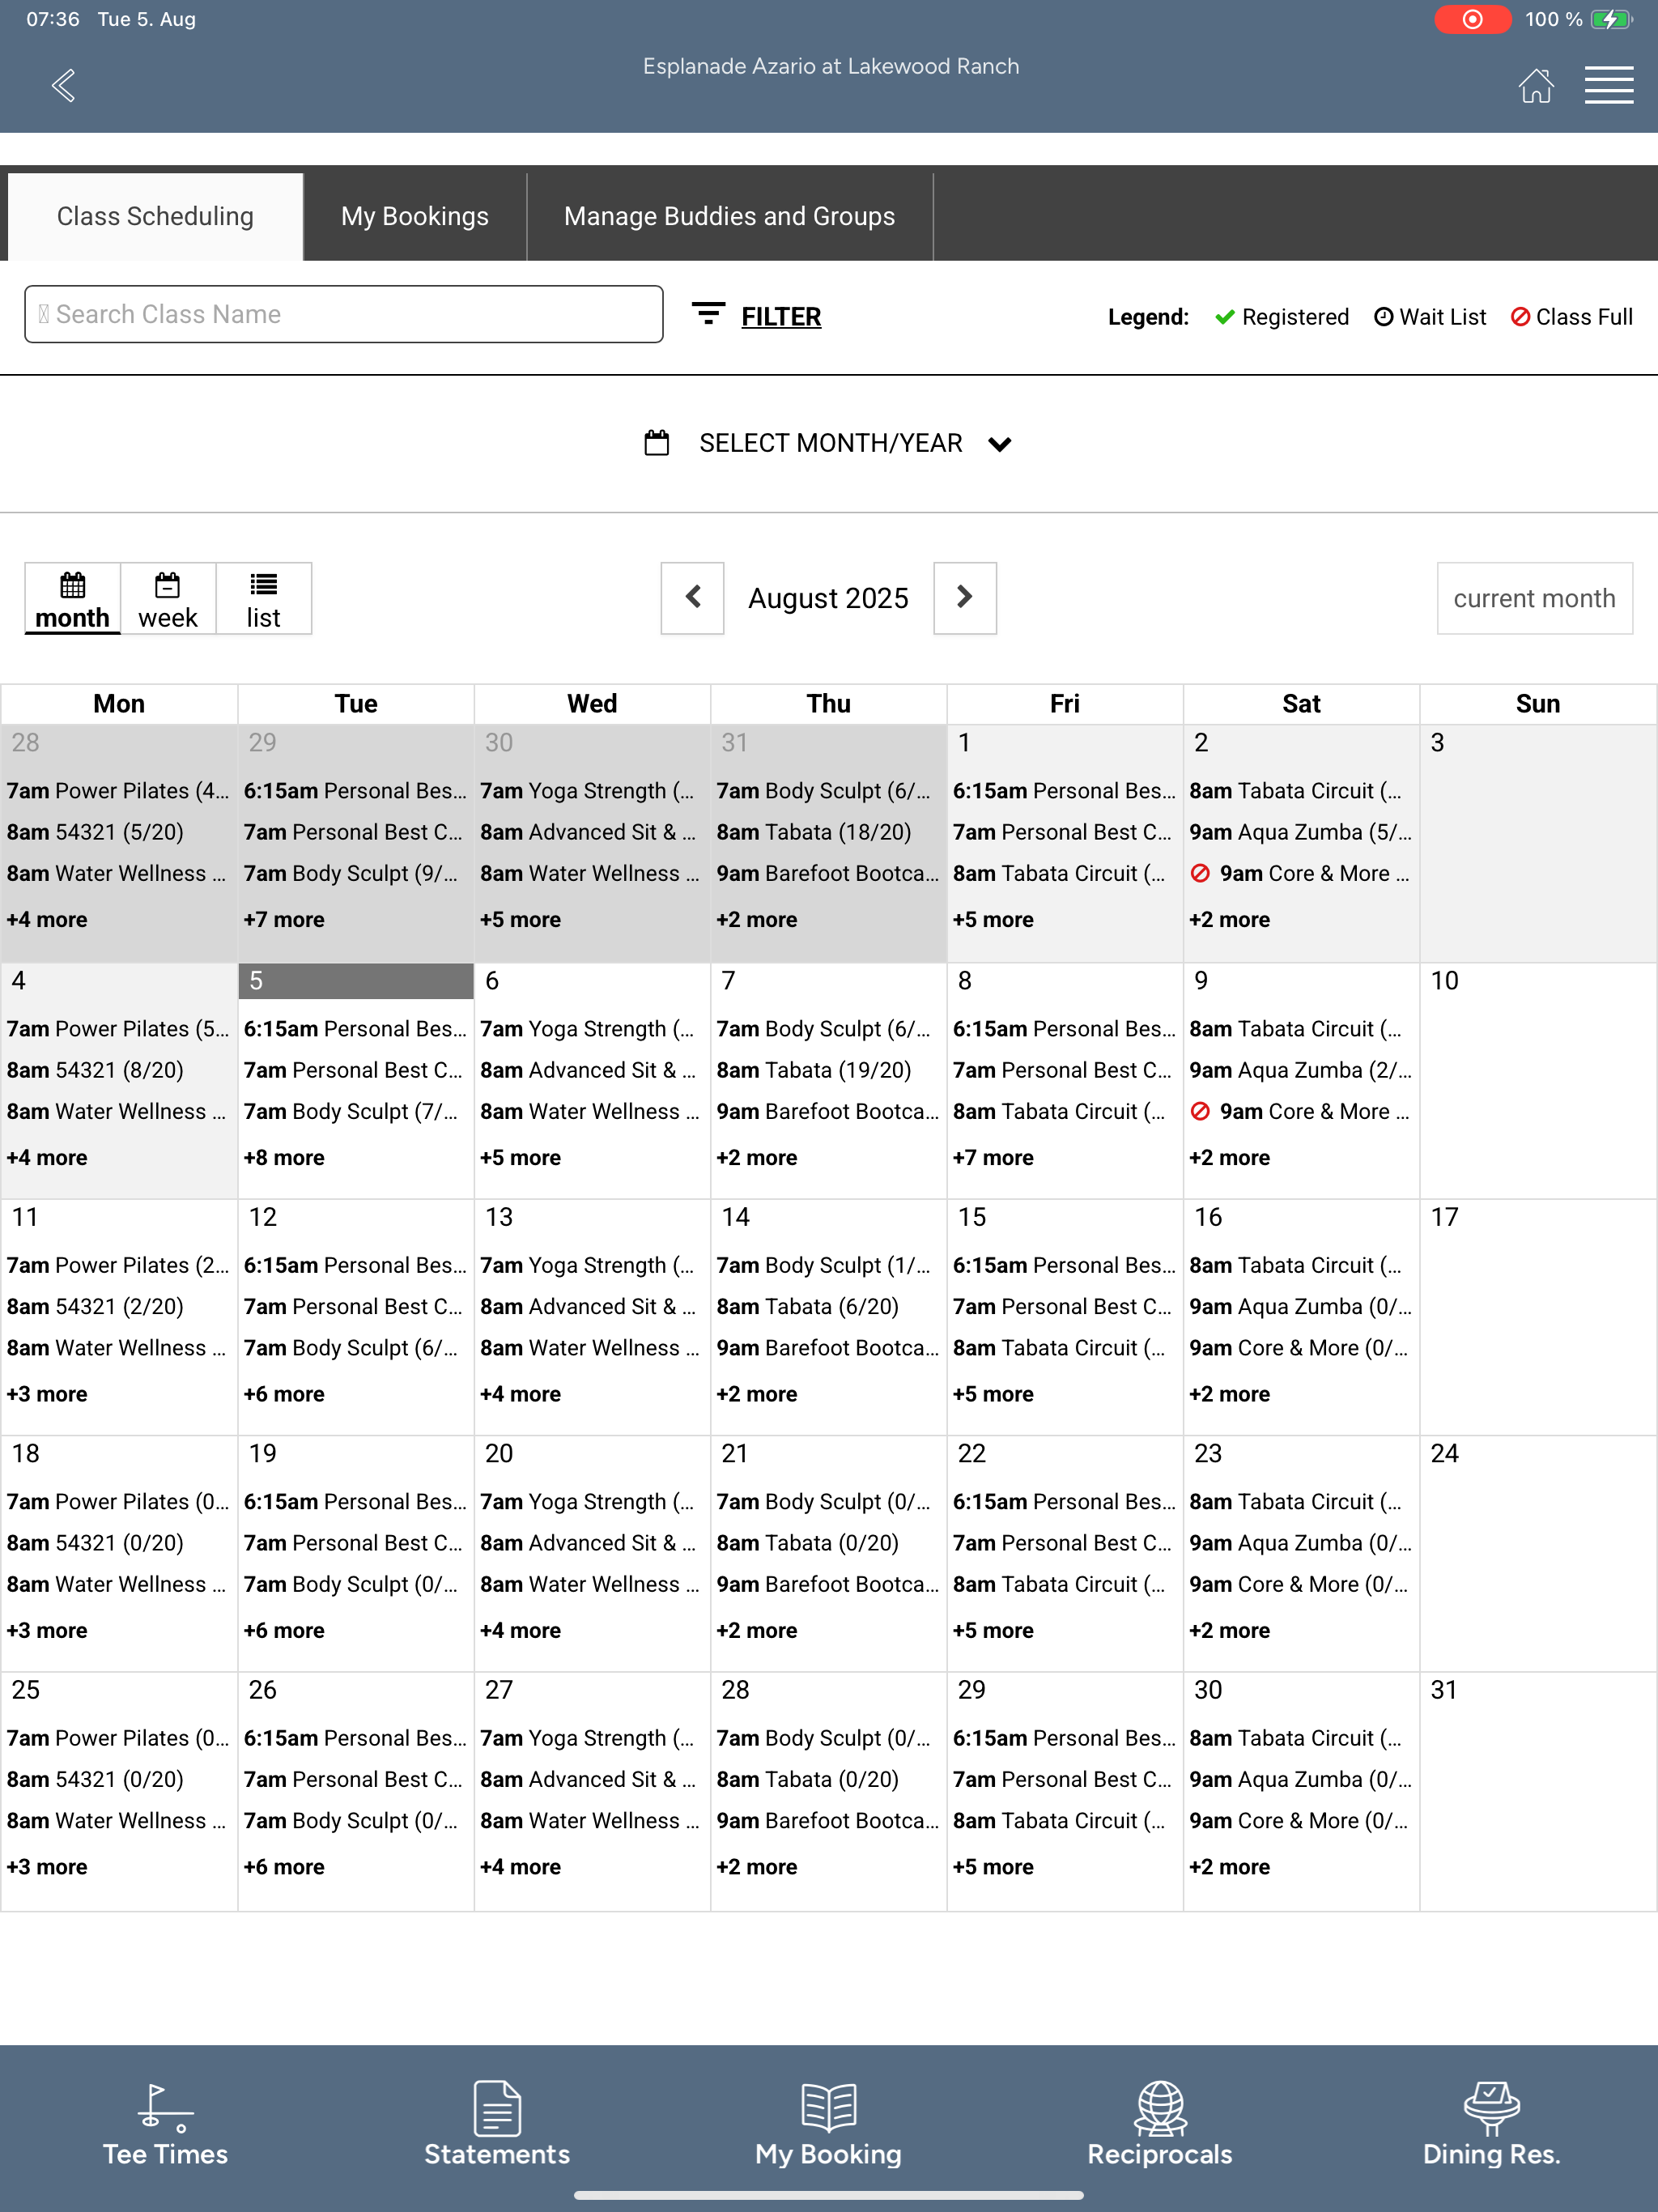The image size is (1658, 2212).
Task: Go to the home icon
Action: coord(1535,85)
